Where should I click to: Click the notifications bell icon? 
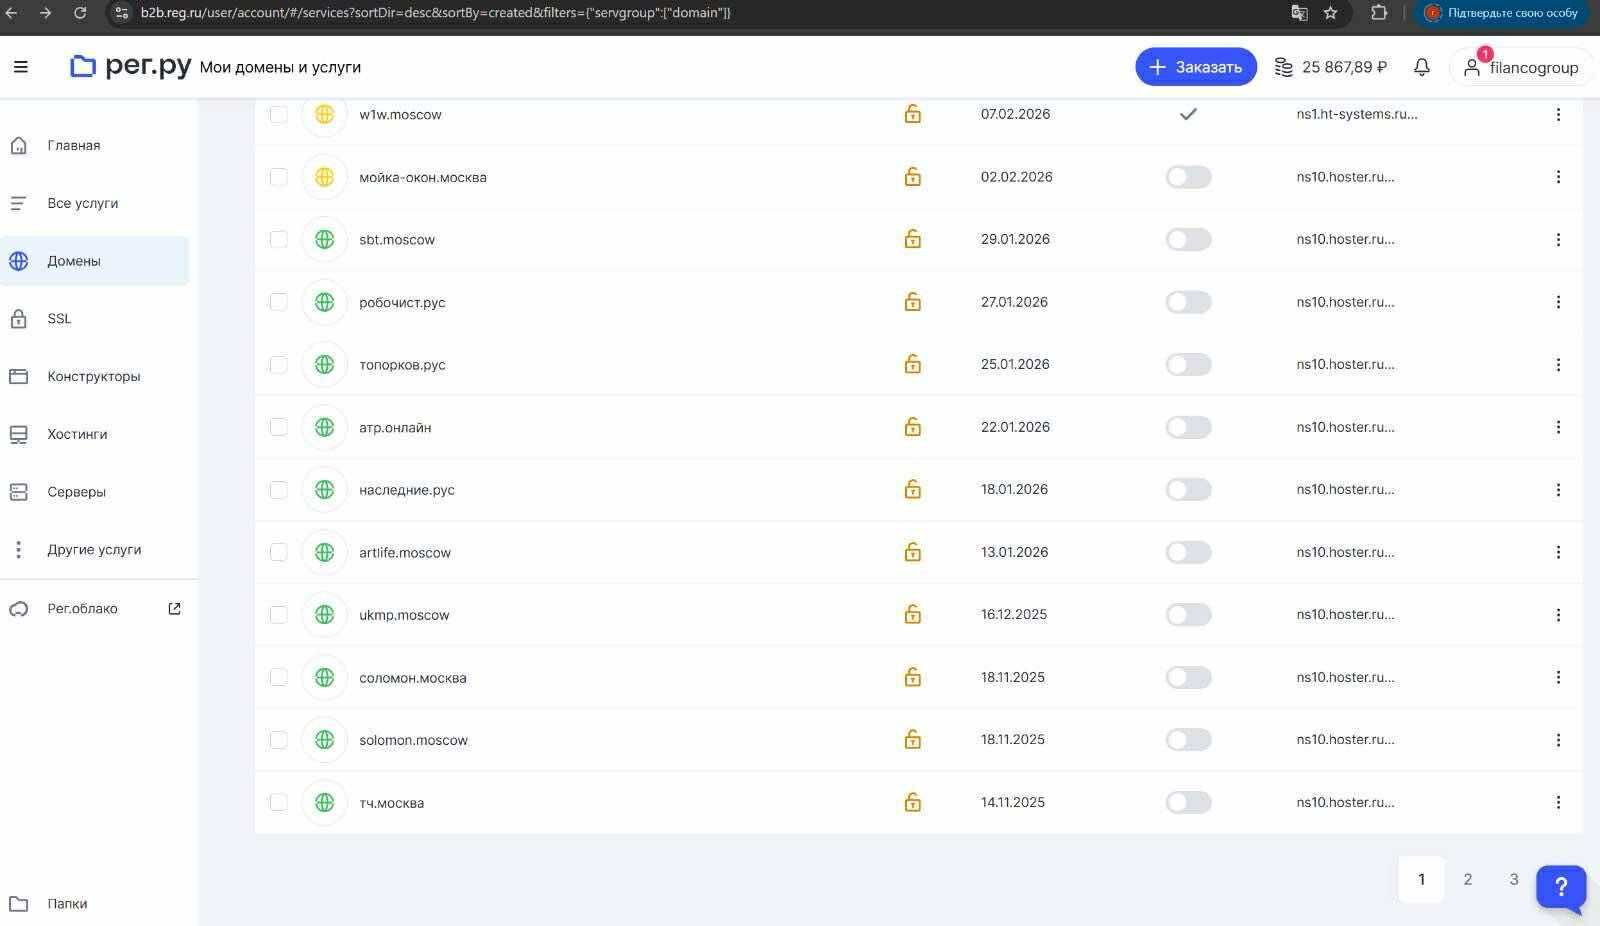coord(1421,67)
